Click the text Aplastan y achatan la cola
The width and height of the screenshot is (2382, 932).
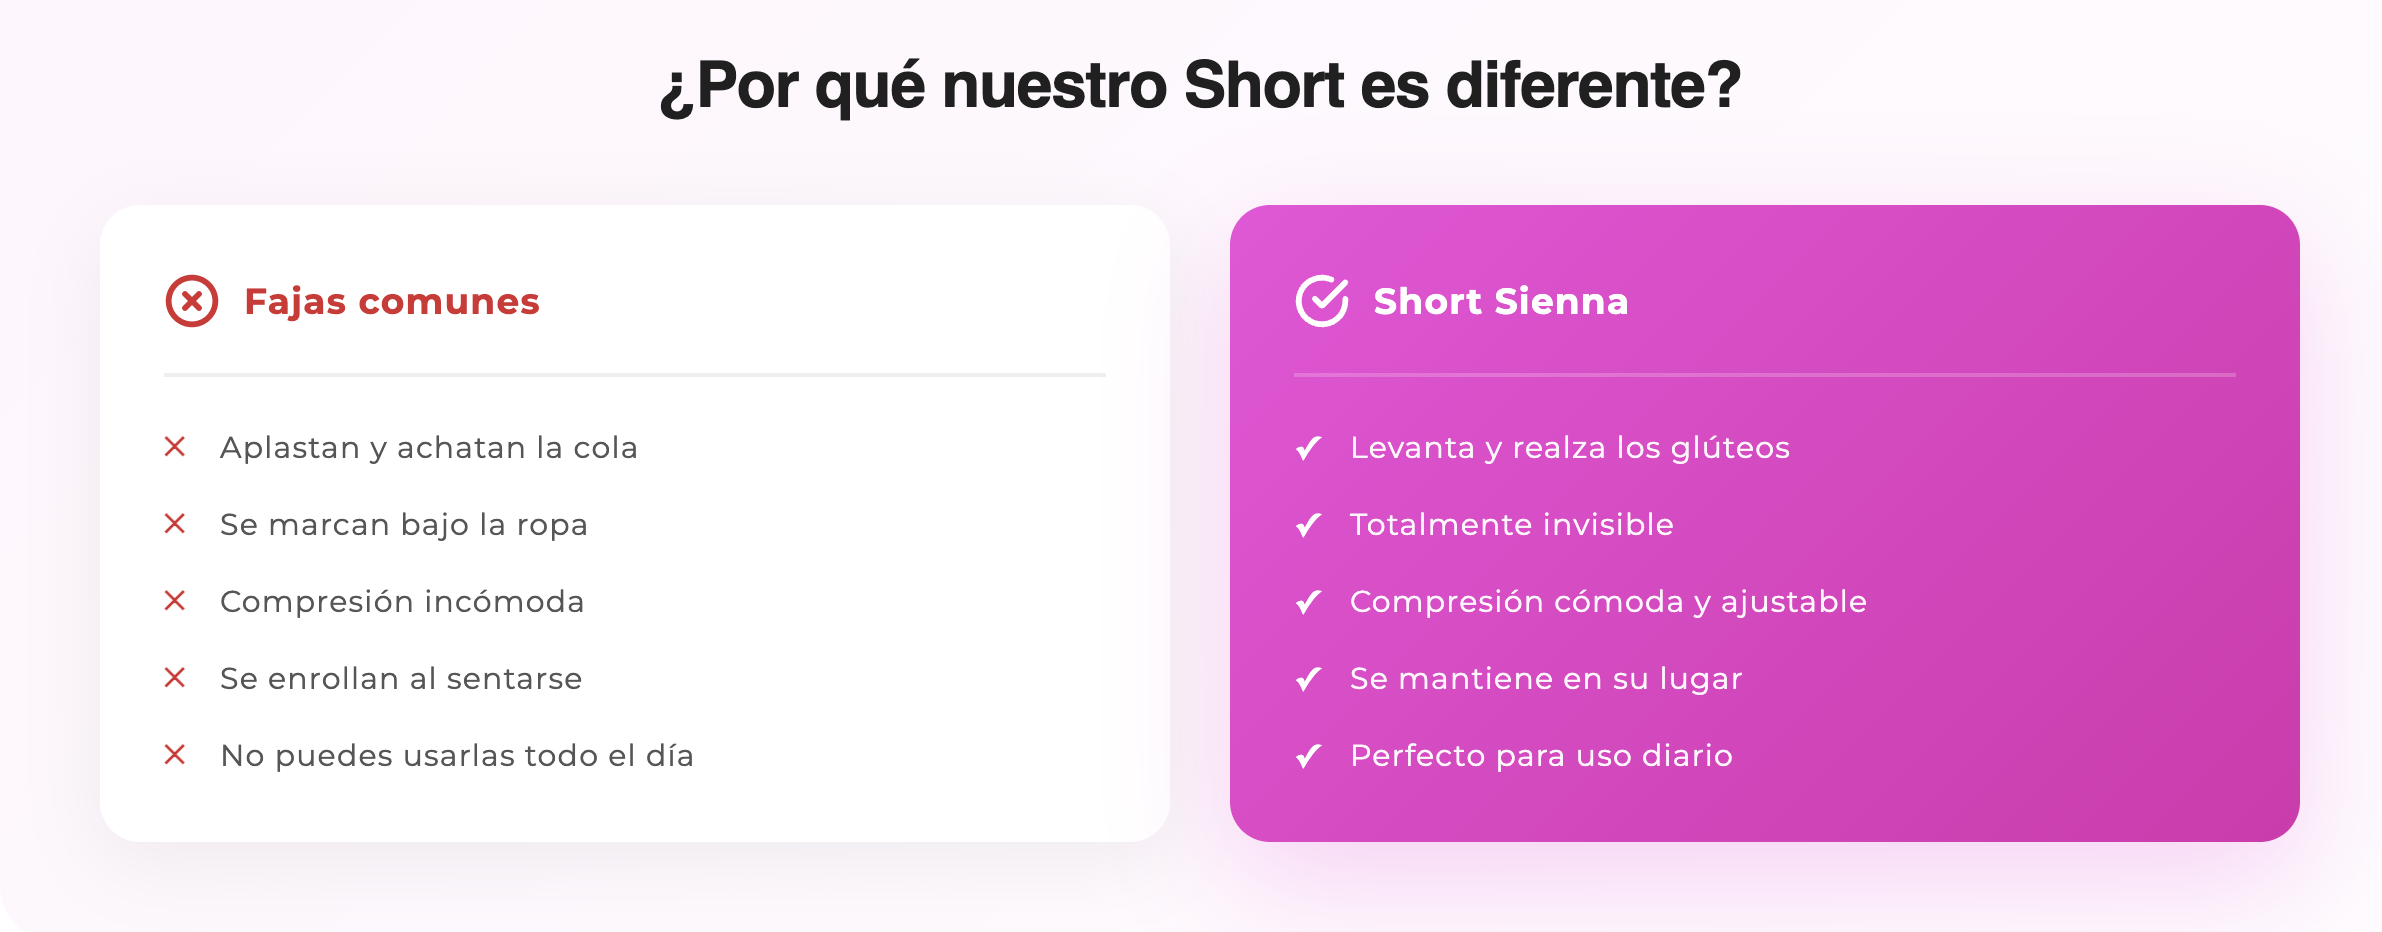[x=428, y=448]
